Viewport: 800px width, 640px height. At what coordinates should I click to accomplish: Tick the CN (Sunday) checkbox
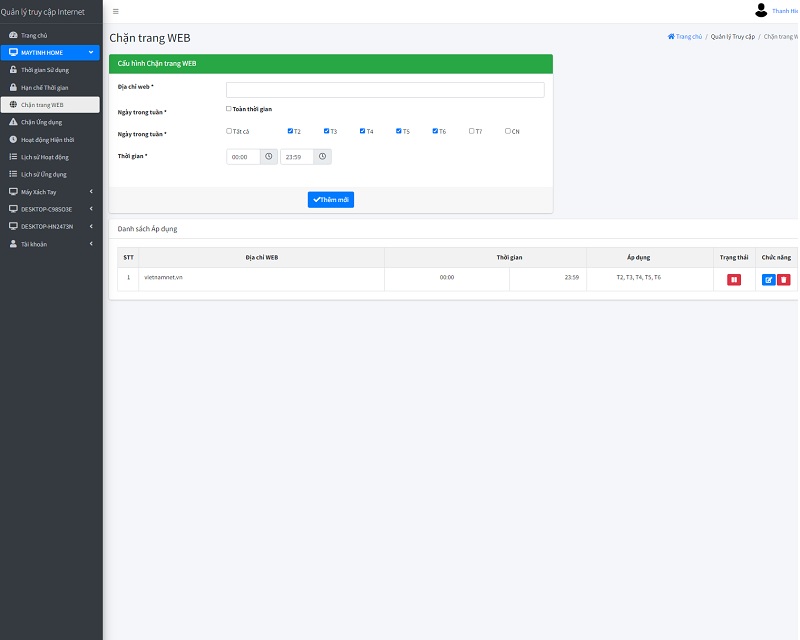[x=508, y=131]
